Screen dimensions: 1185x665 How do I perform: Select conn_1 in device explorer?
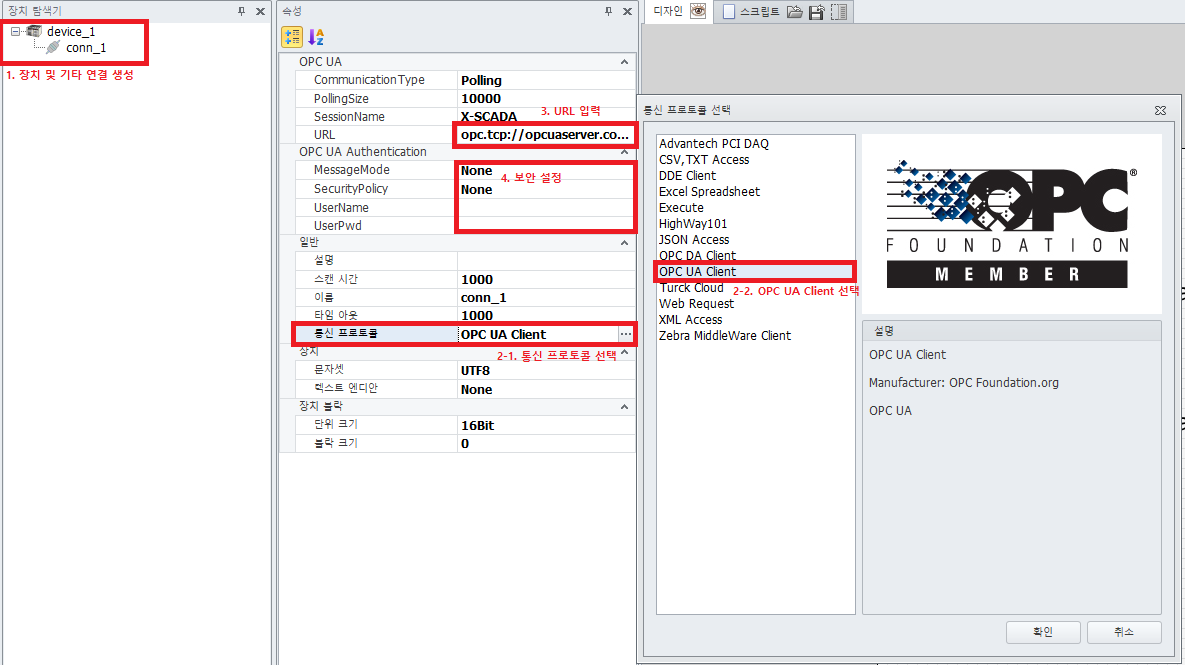[86, 48]
